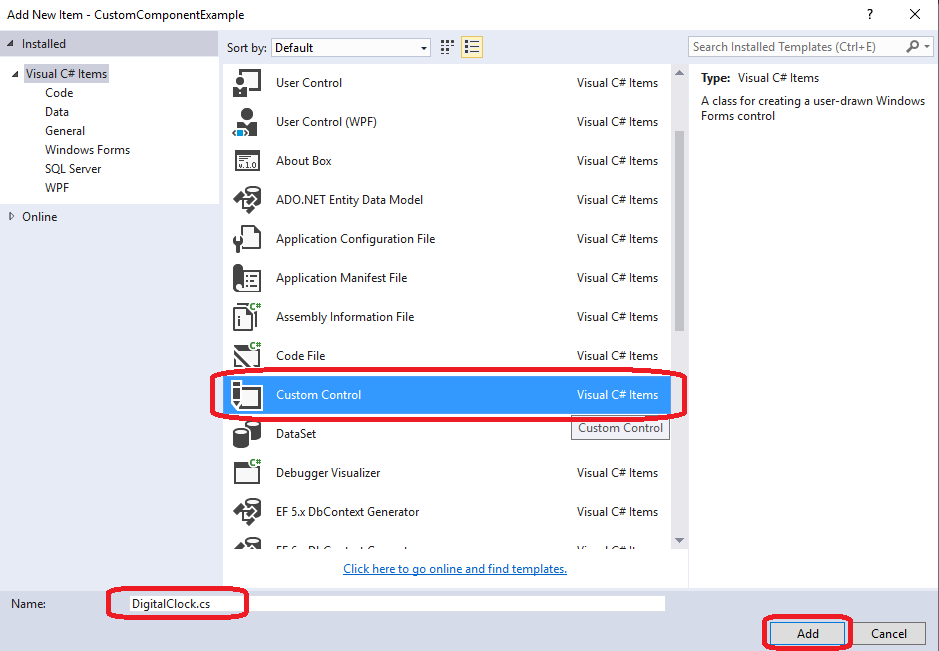The height and width of the screenshot is (651, 939).
Task: Focus the Name input field
Action: [398, 604]
